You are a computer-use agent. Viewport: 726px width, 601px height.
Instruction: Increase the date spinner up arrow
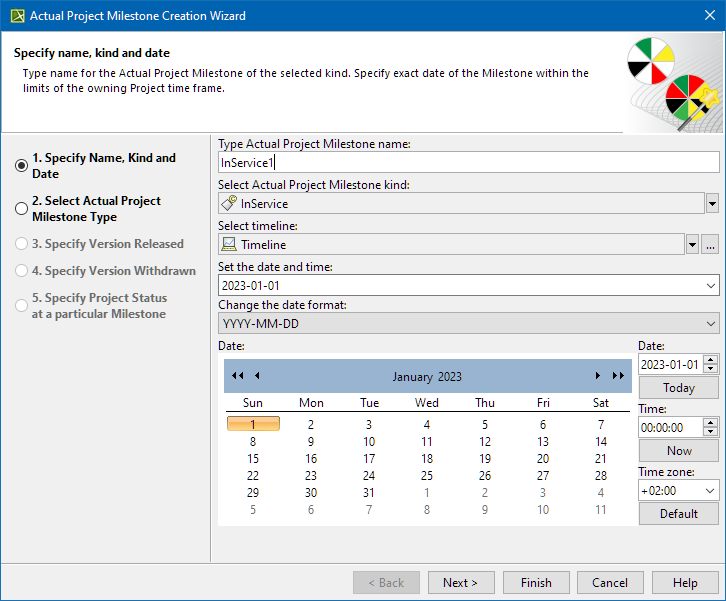tap(711, 360)
